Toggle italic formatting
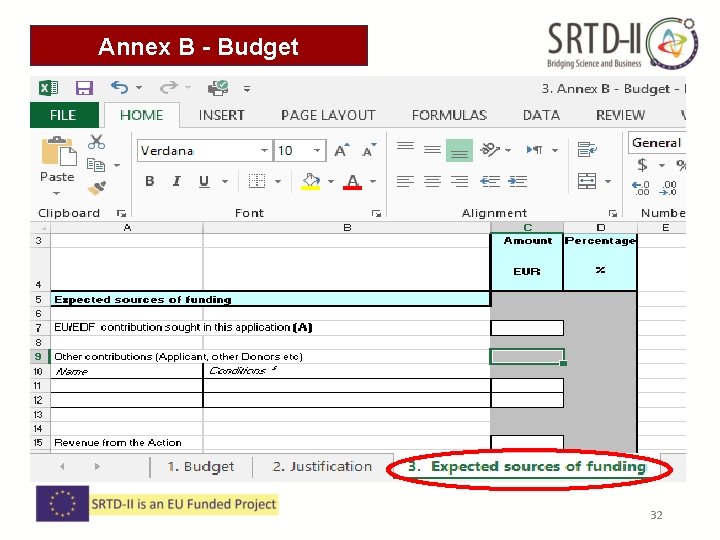Viewport: 720px width, 540px height. tap(176, 181)
